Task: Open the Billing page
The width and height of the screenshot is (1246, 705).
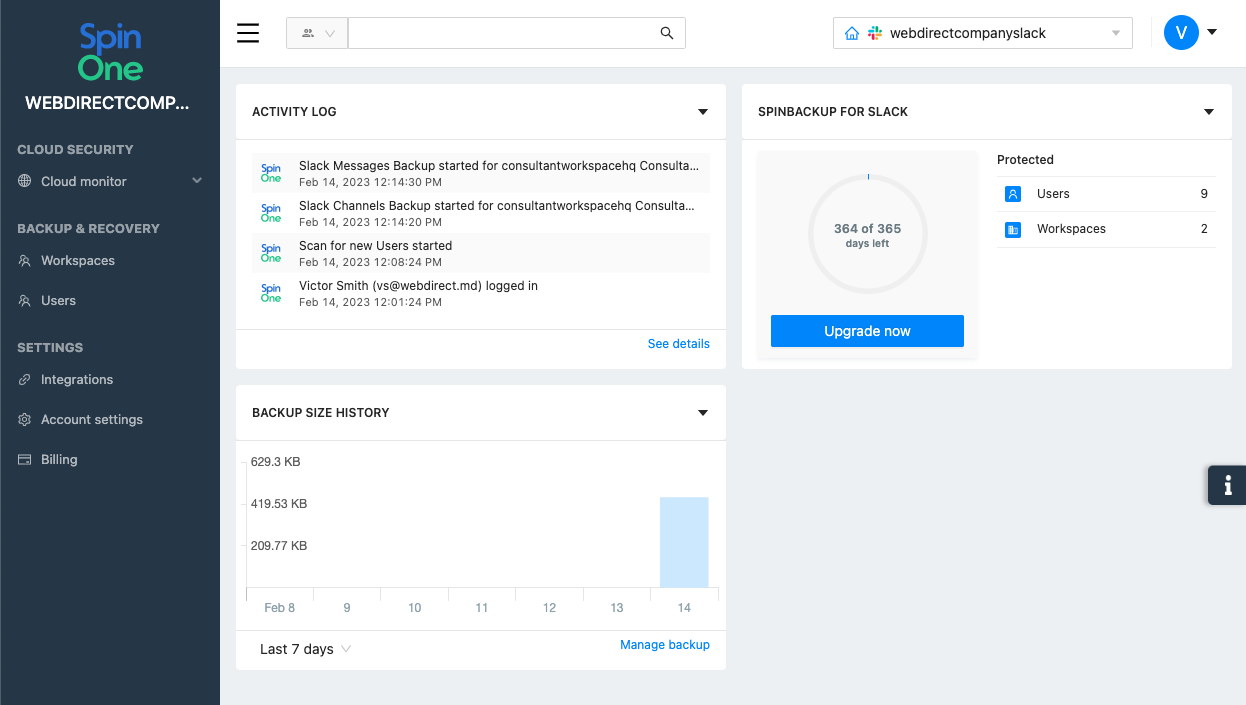Action: (59, 459)
